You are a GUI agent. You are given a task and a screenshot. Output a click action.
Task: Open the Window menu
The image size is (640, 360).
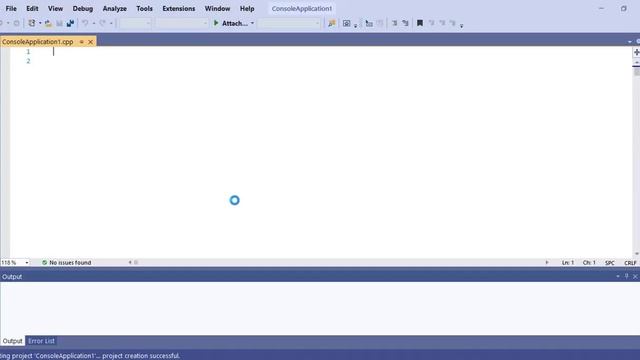pyautogui.click(x=218, y=9)
